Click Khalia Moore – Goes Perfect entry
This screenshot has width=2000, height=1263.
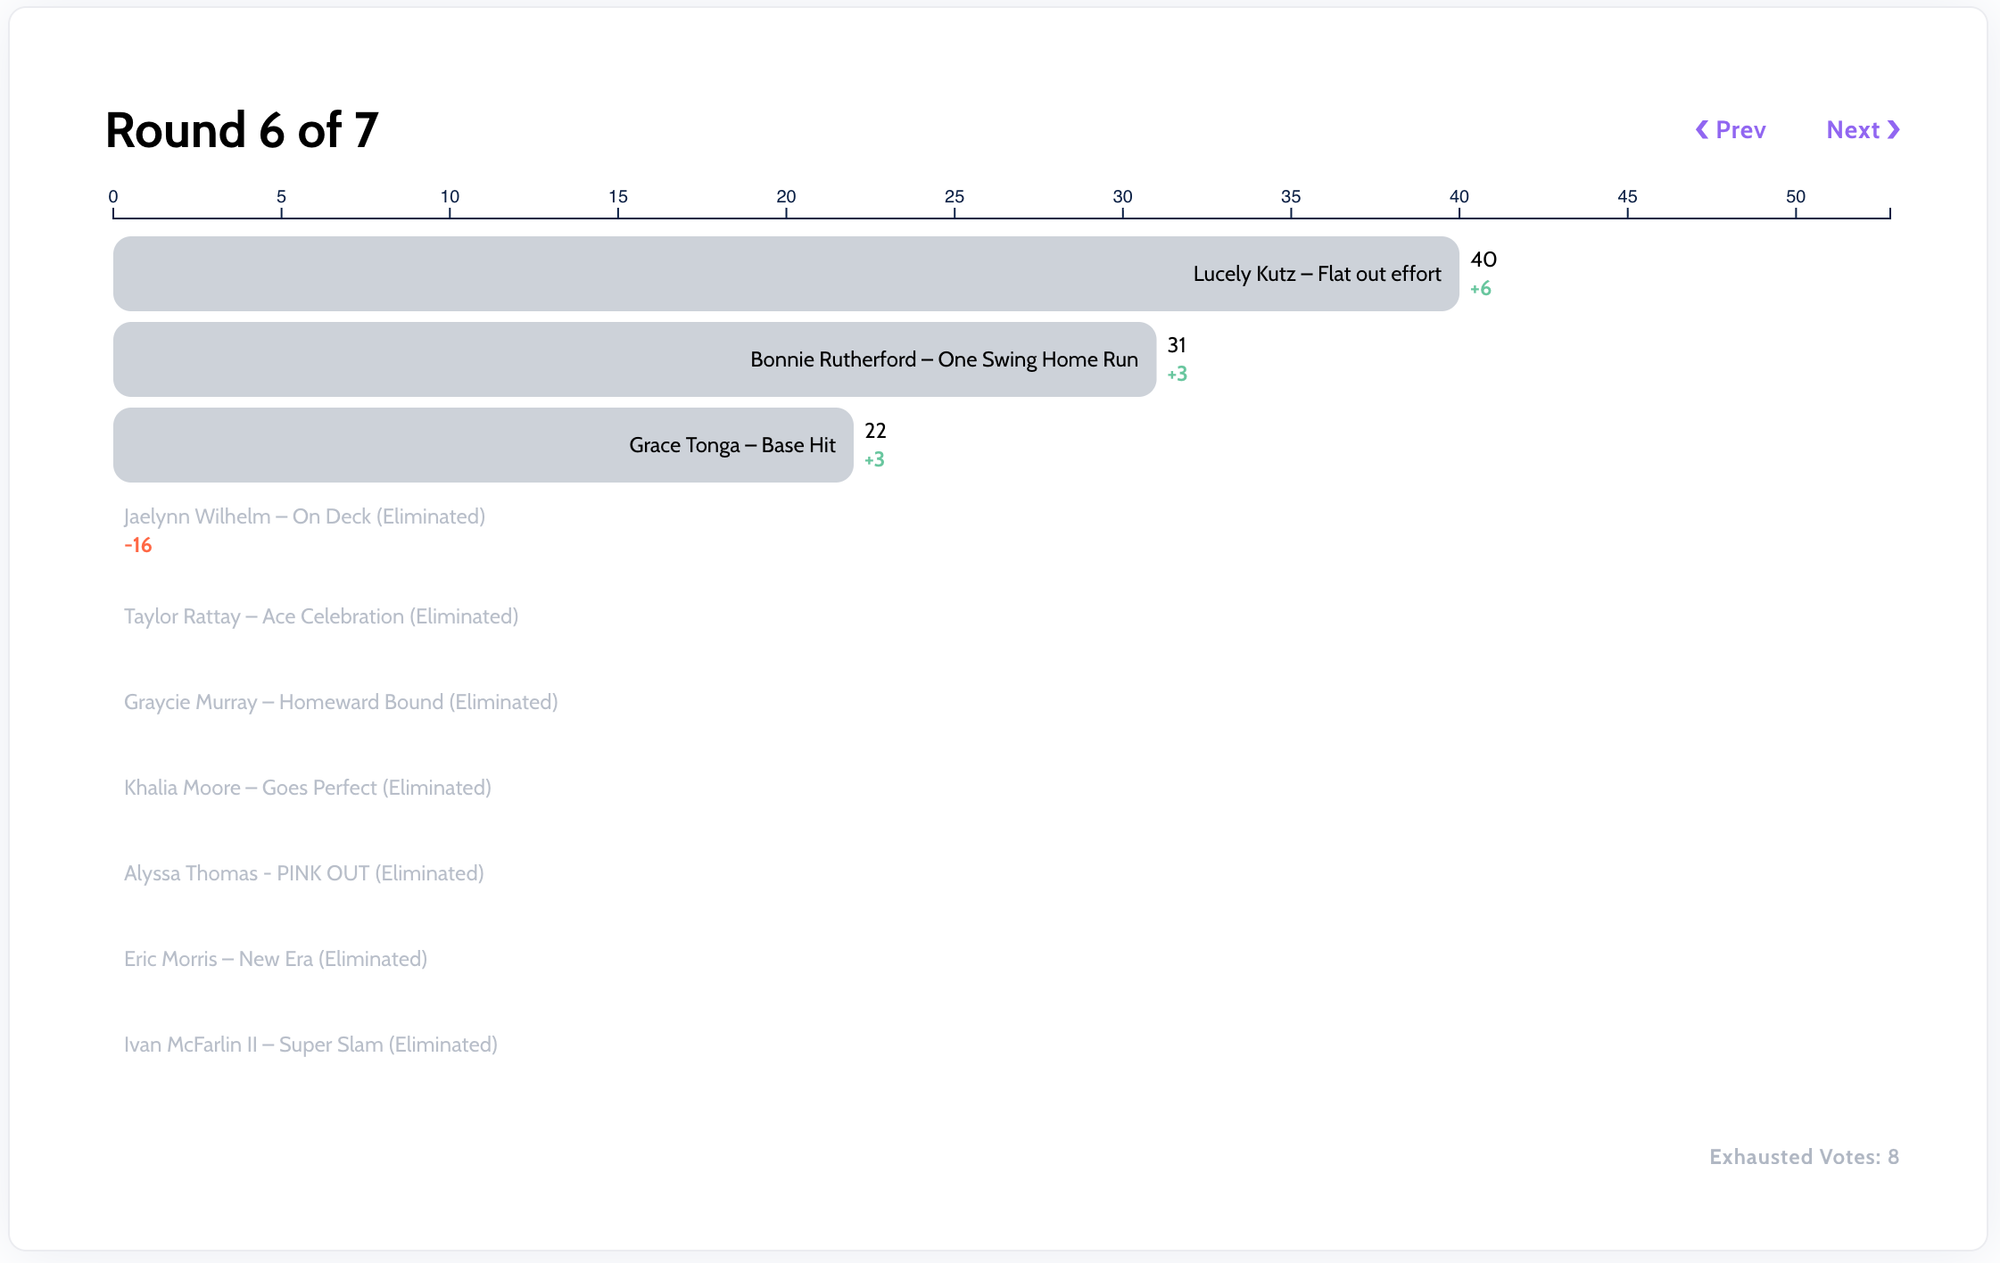coord(307,788)
